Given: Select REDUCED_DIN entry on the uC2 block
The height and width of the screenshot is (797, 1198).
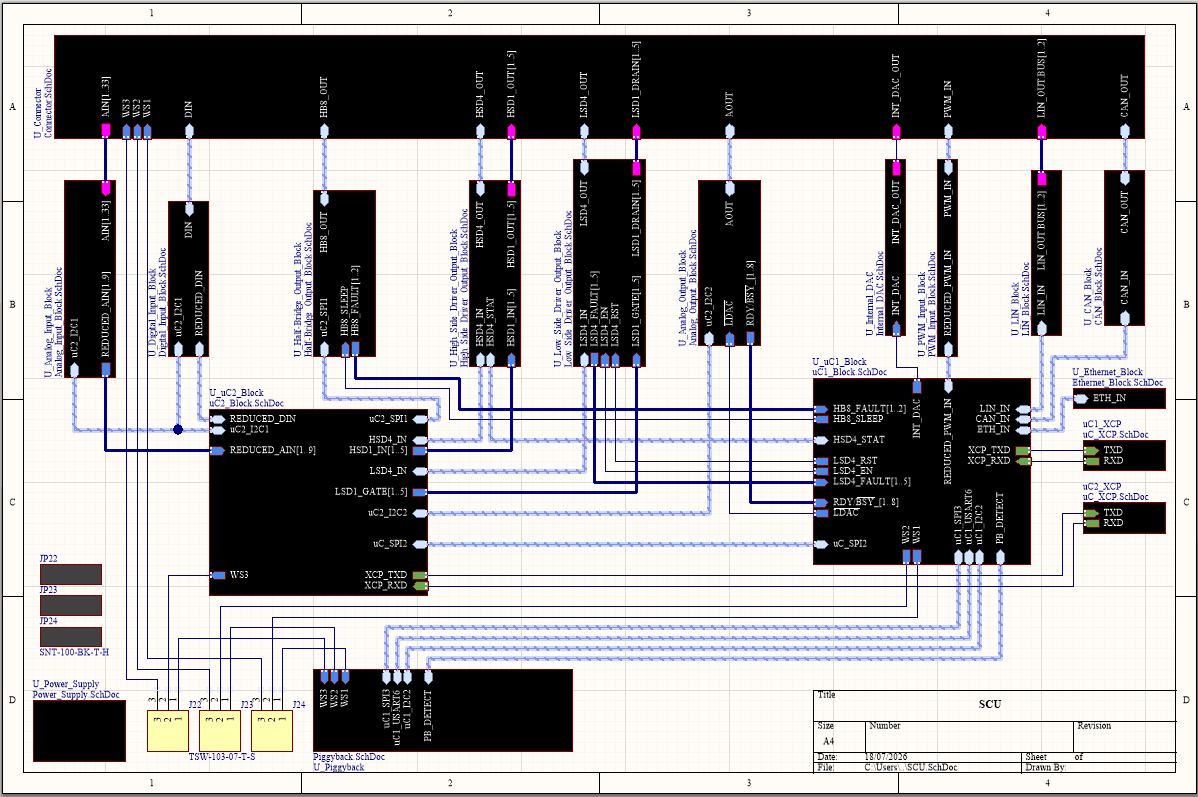Looking at the screenshot, I should coord(254,419).
